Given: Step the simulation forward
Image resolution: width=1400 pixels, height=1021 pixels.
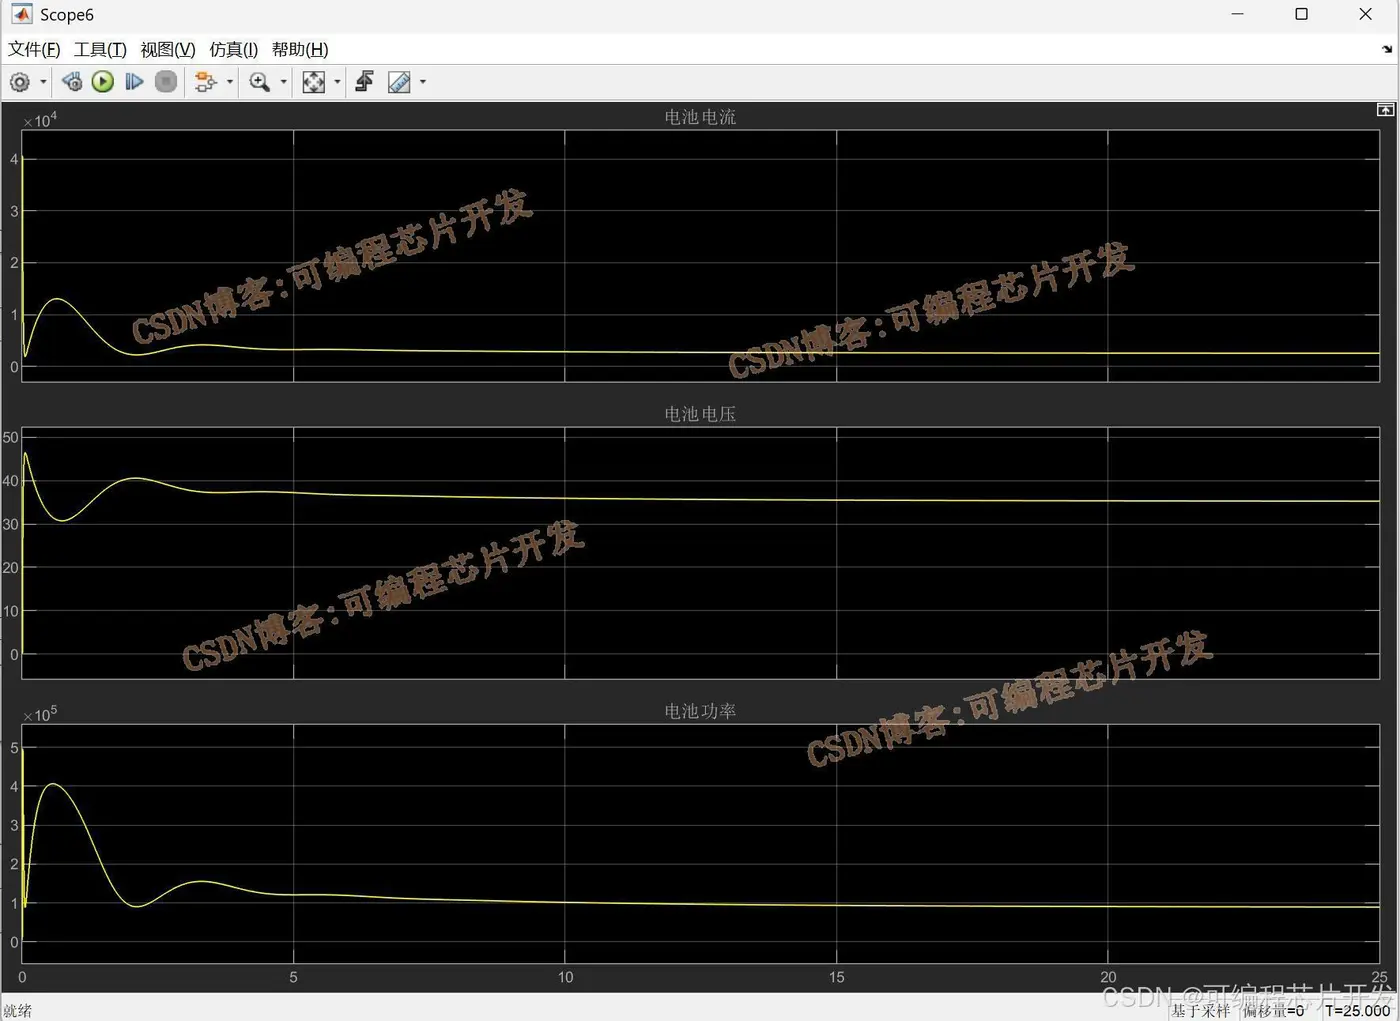Looking at the screenshot, I should tap(134, 82).
